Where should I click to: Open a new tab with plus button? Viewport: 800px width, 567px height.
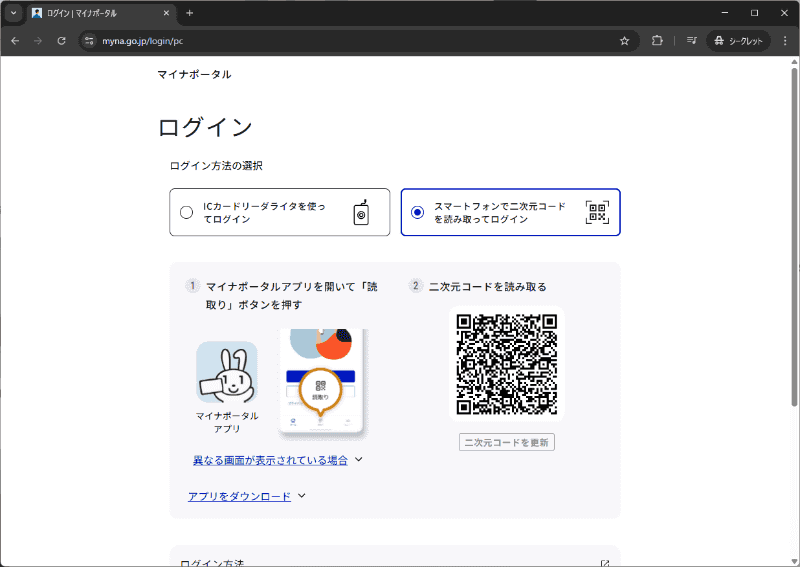coord(190,13)
